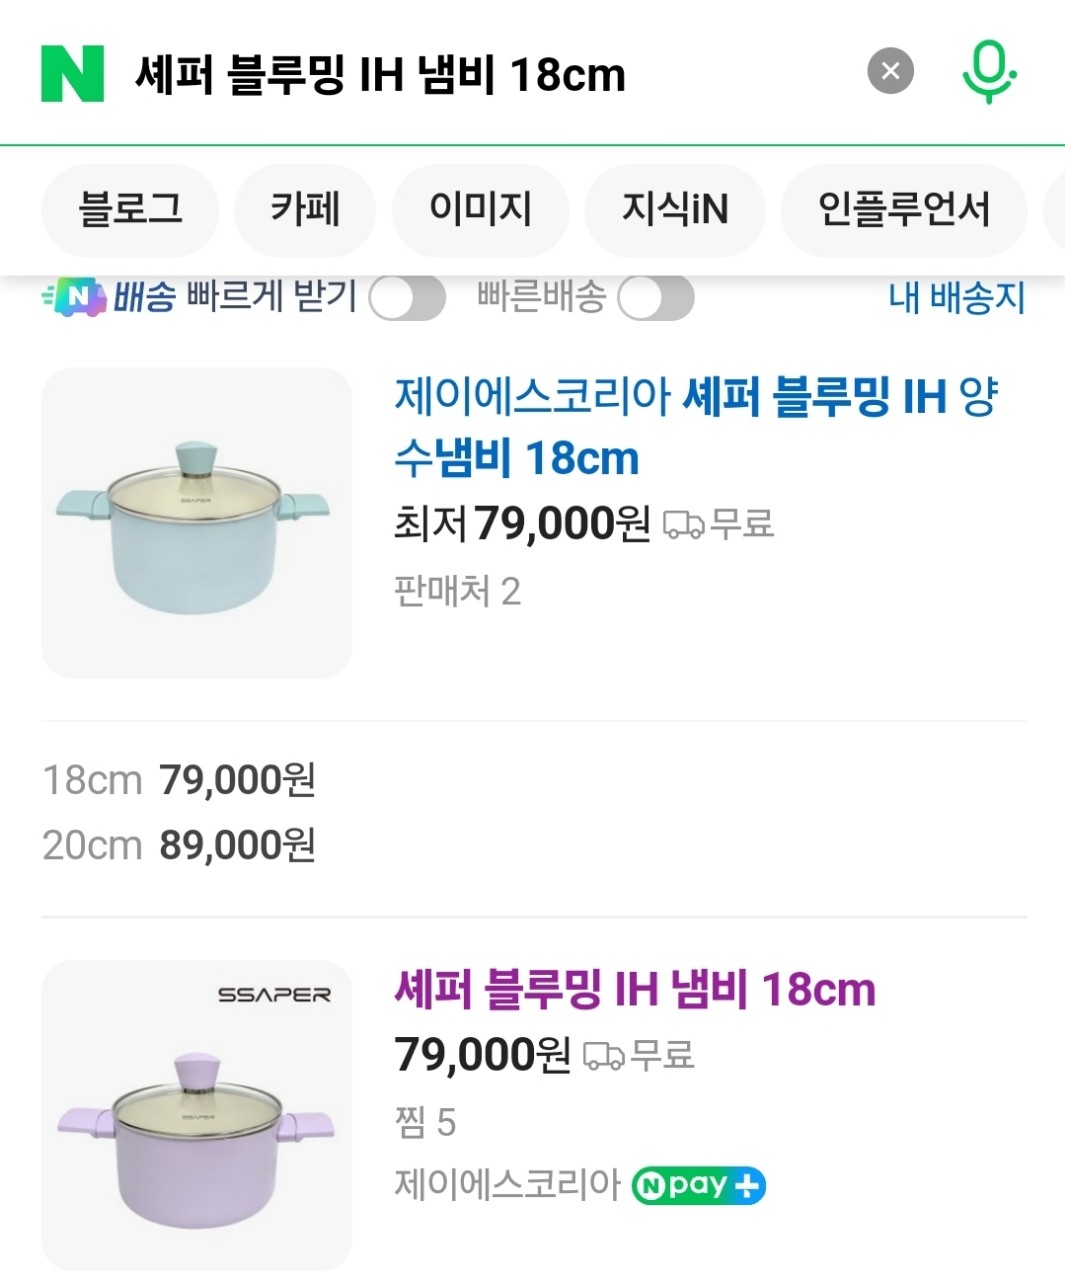Open the 카페 tab
1065x1280 pixels.
tap(305, 210)
